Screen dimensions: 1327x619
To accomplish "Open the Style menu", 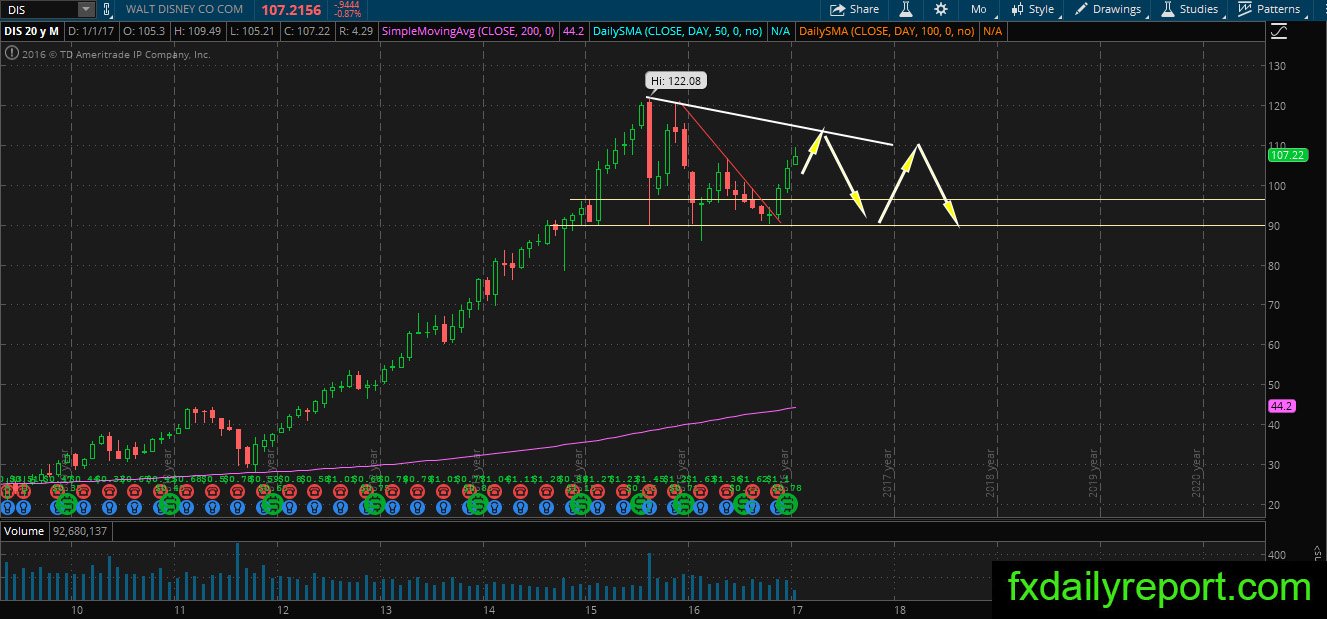I will pos(1033,9).
